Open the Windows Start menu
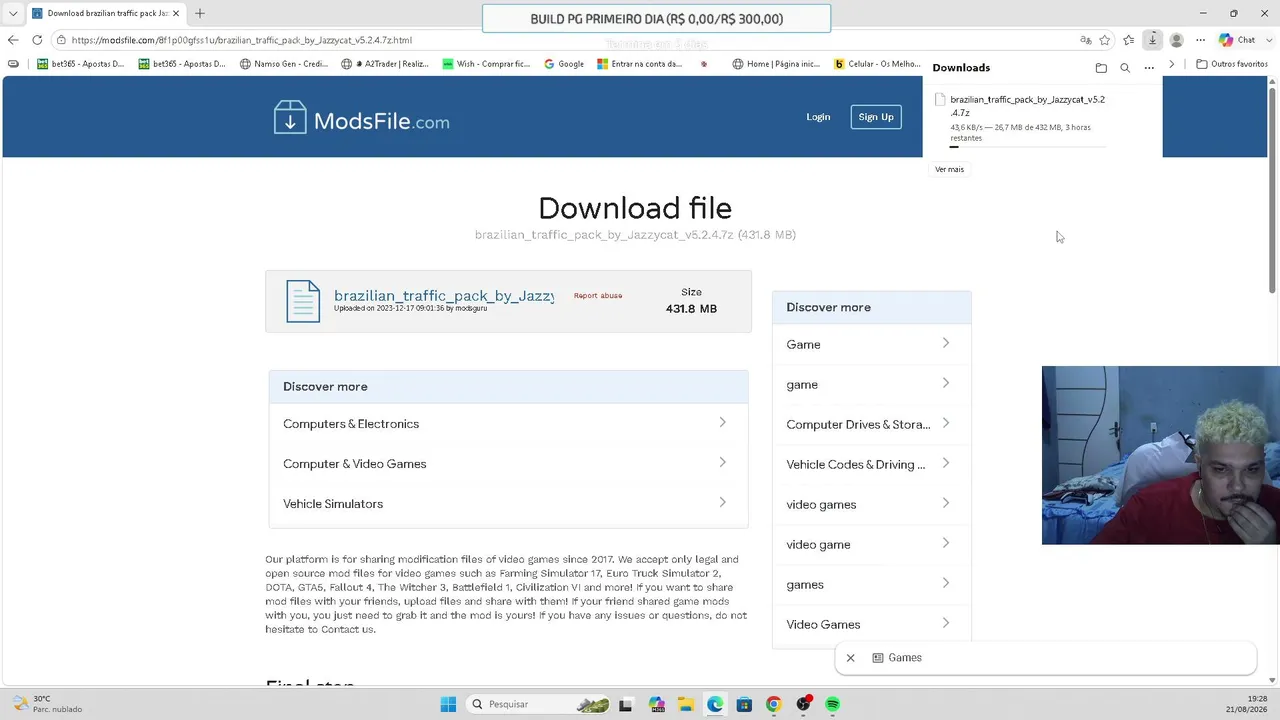1280x720 pixels. [448, 705]
